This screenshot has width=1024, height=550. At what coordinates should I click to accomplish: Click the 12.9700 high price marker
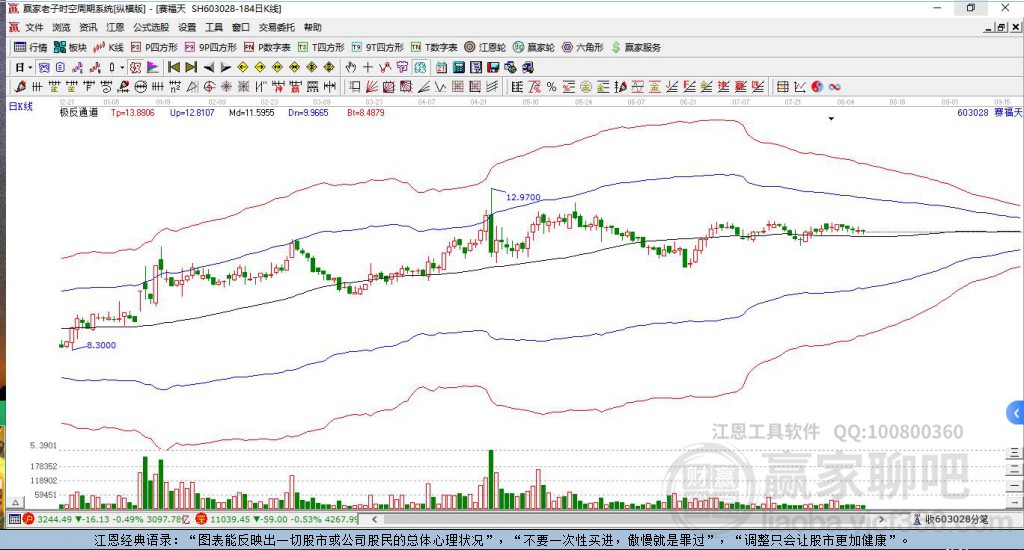click(x=523, y=197)
